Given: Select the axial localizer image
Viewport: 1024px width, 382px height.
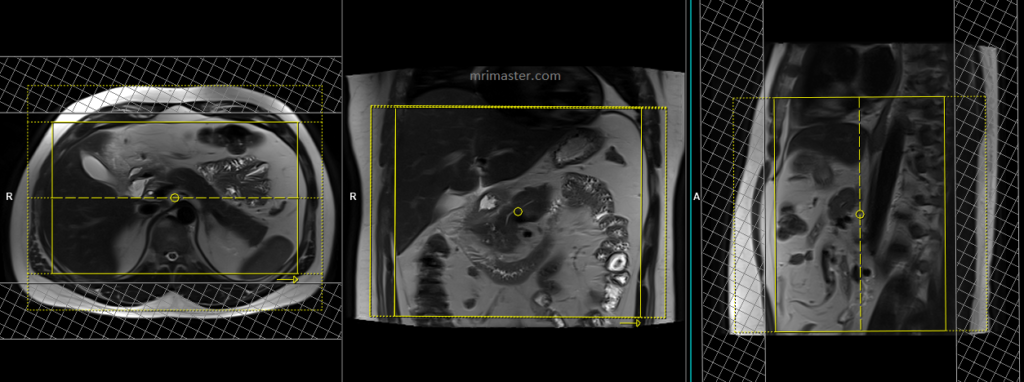Looking at the screenshot, I should coord(171,198).
